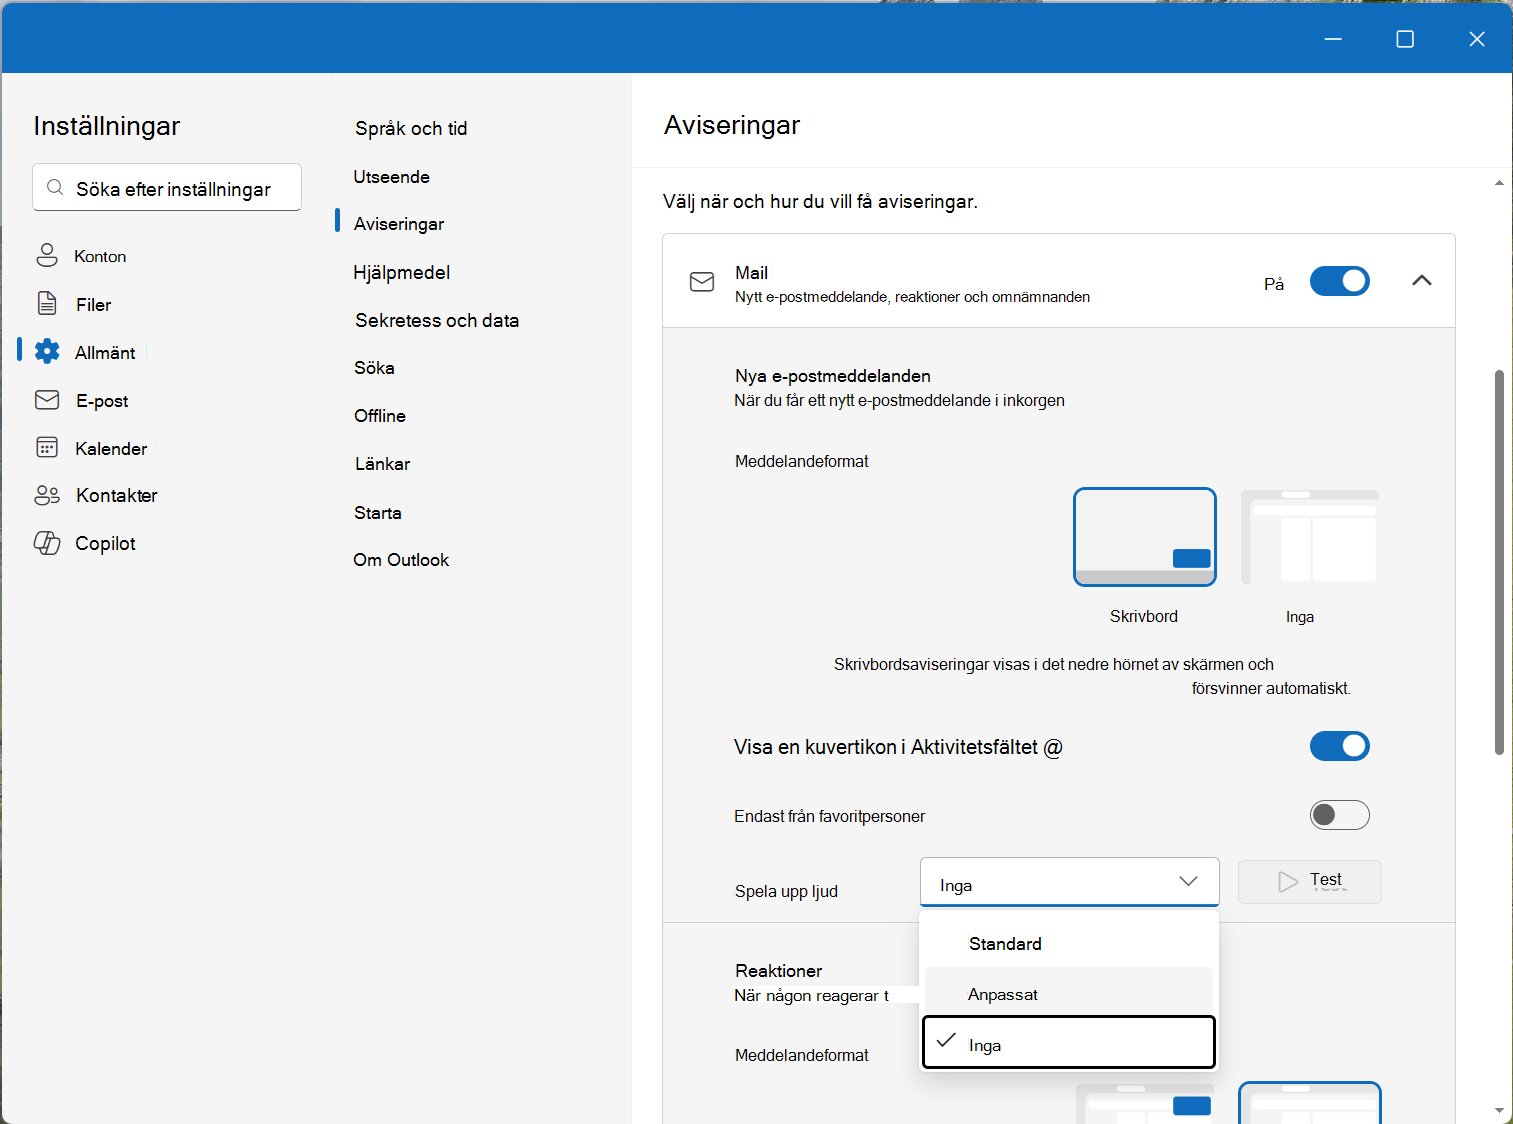Image resolution: width=1513 pixels, height=1124 pixels.
Task: Click the Allmänt gear icon
Action: [x=47, y=351]
